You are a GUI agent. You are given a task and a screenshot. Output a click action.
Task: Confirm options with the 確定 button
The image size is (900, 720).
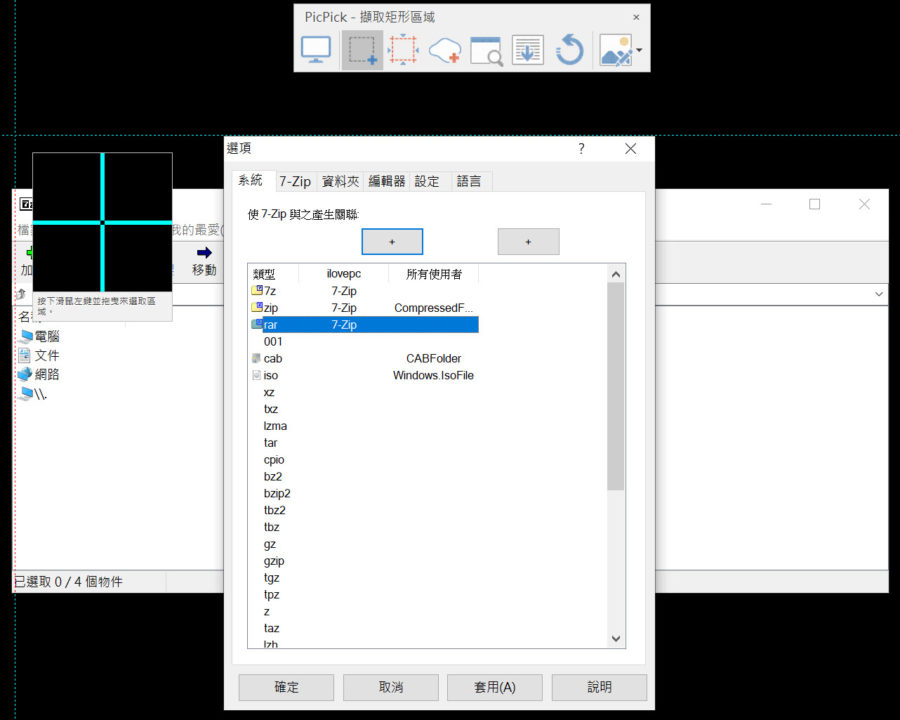[x=286, y=687]
